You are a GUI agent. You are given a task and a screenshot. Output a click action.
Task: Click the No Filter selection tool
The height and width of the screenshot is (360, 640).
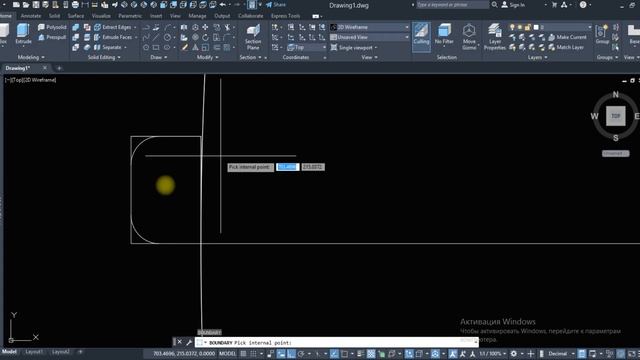(444, 34)
